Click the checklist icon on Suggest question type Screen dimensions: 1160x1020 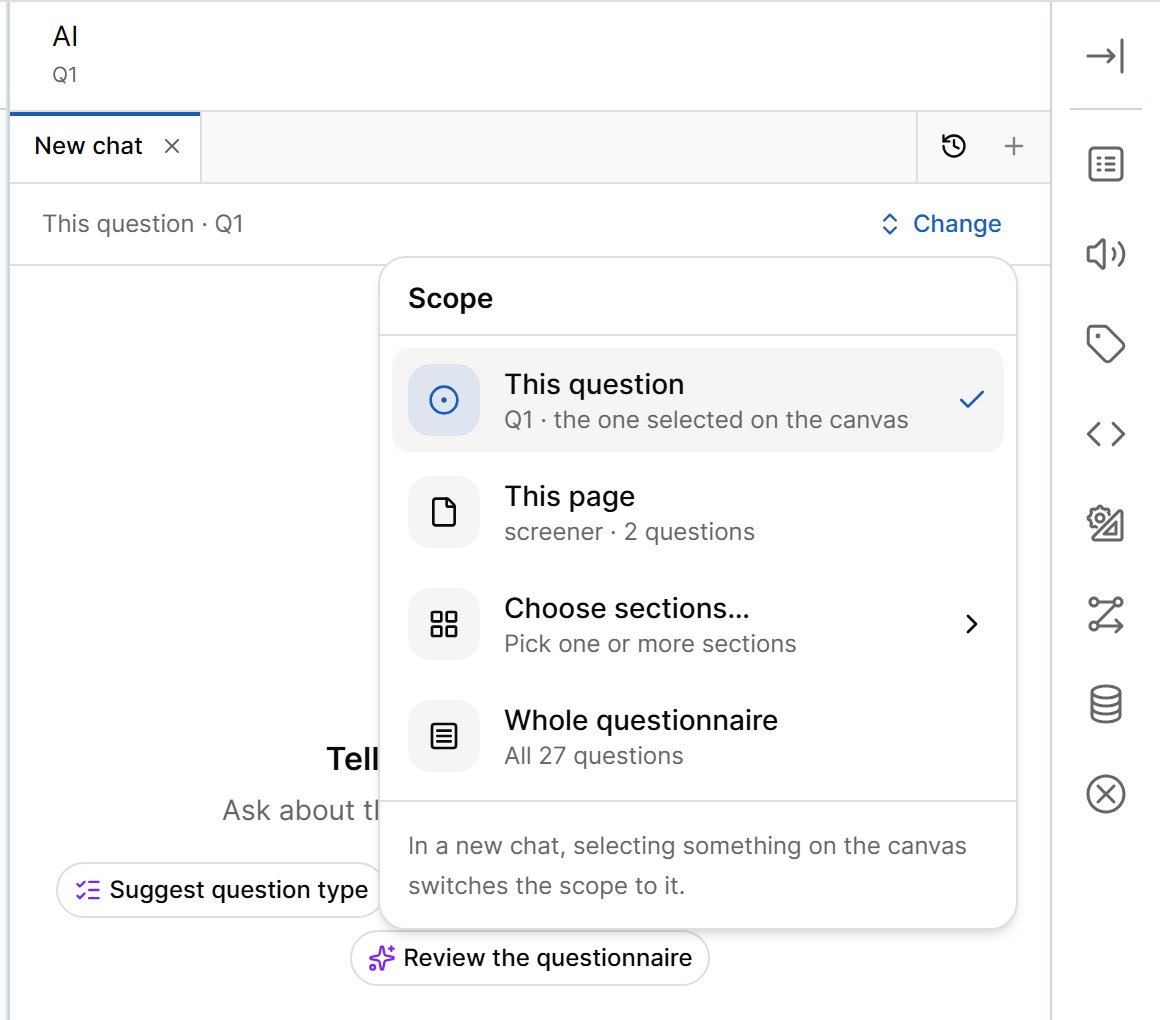88,890
